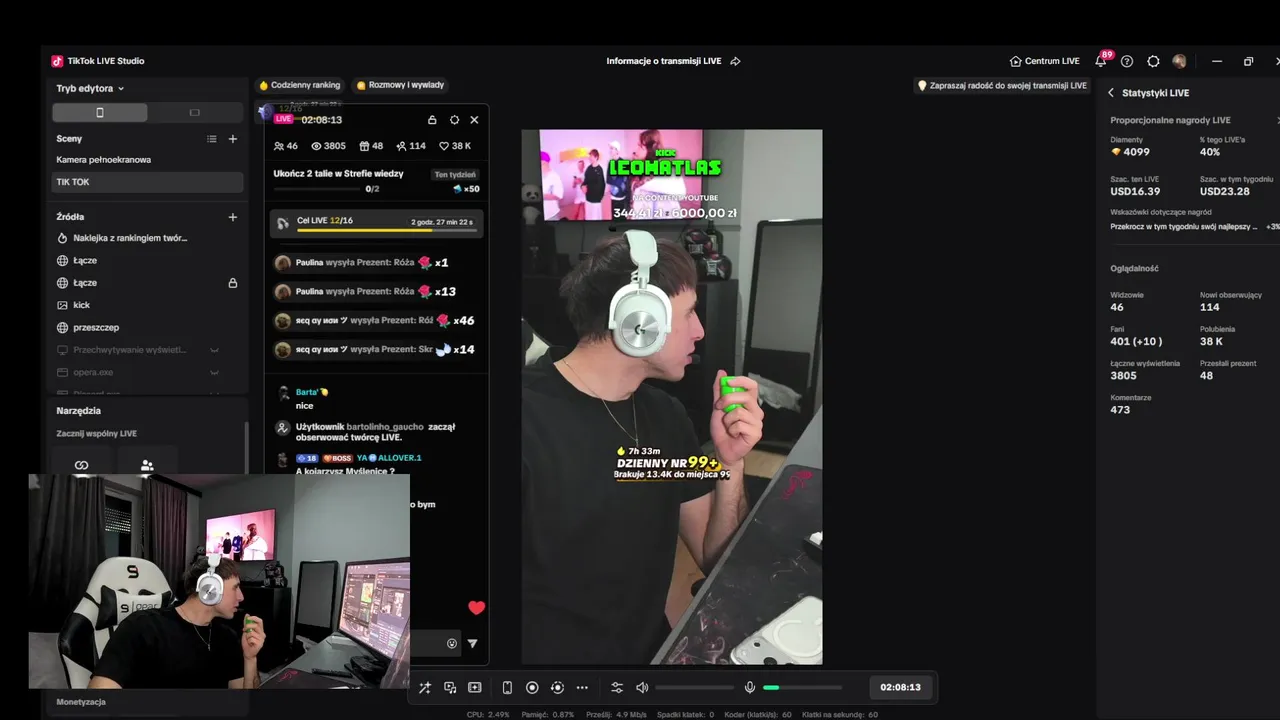This screenshot has height=720, width=1280.
Task: Select the Przechwytywanie wyświetlania source row
Action: pos(147,350)
